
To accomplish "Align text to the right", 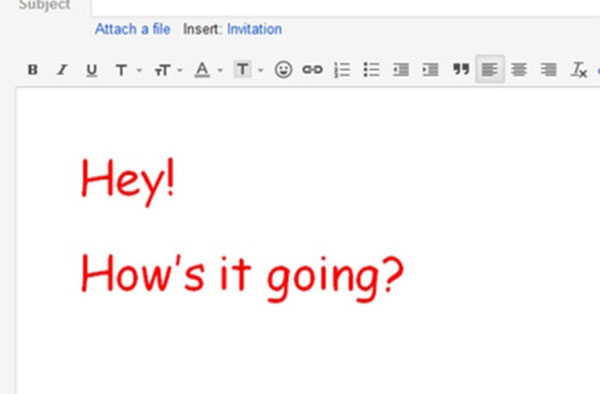I will pyautogui.click(x=548, y=70).
